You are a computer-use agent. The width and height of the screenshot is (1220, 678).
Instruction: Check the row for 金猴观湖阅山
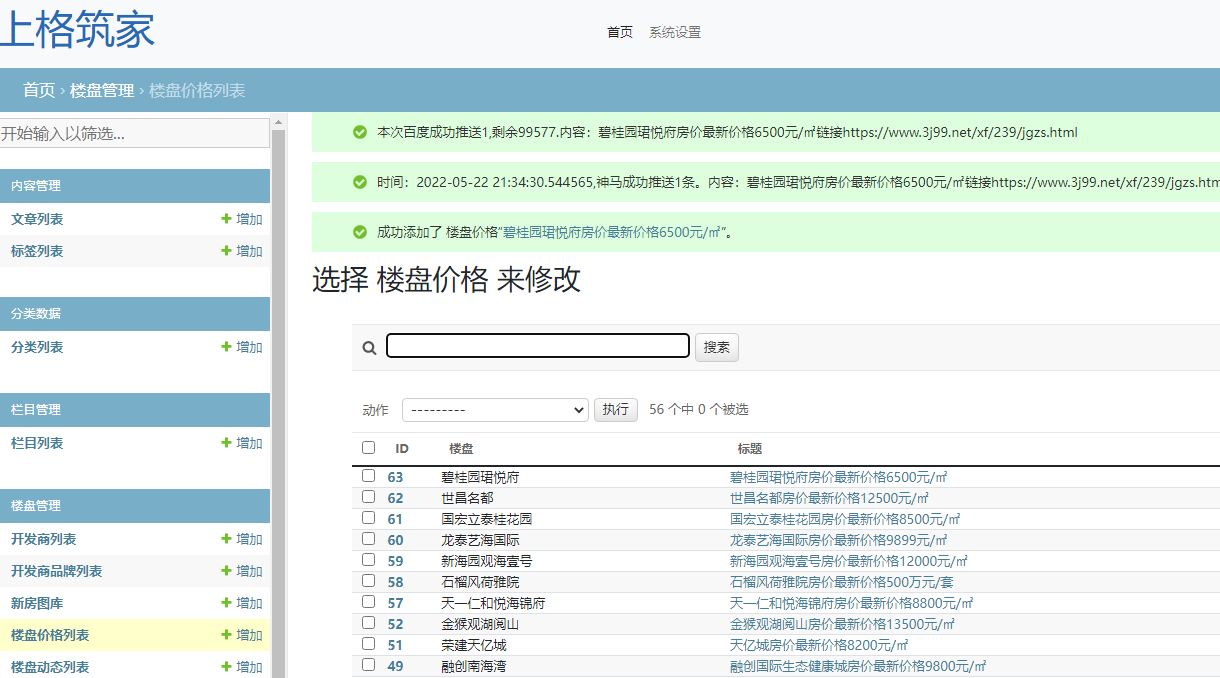tap(369, 623)
